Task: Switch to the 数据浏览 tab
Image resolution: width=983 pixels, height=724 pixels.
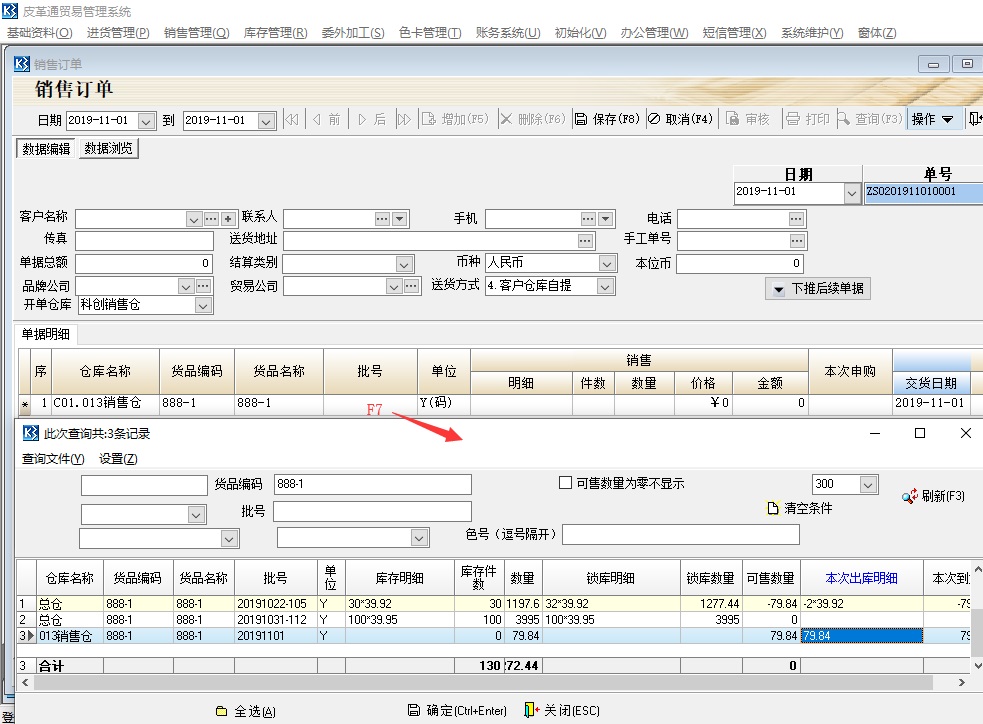Action: pos(109,149)
